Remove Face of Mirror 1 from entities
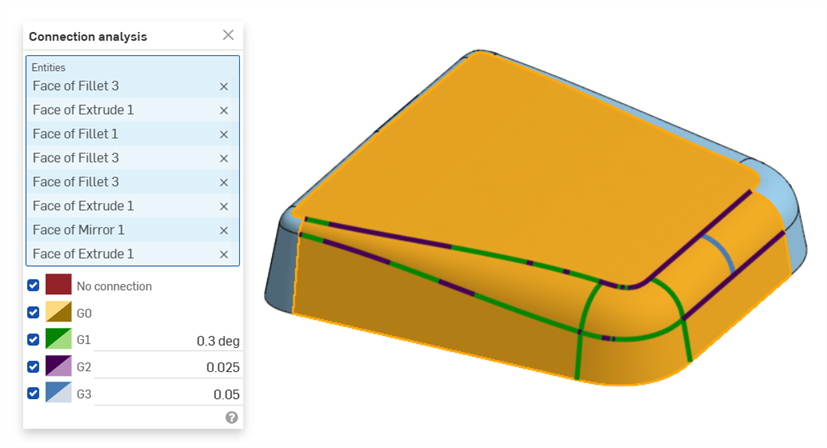Viewport: 827px width, 448px height. click(x=224, y=230)
